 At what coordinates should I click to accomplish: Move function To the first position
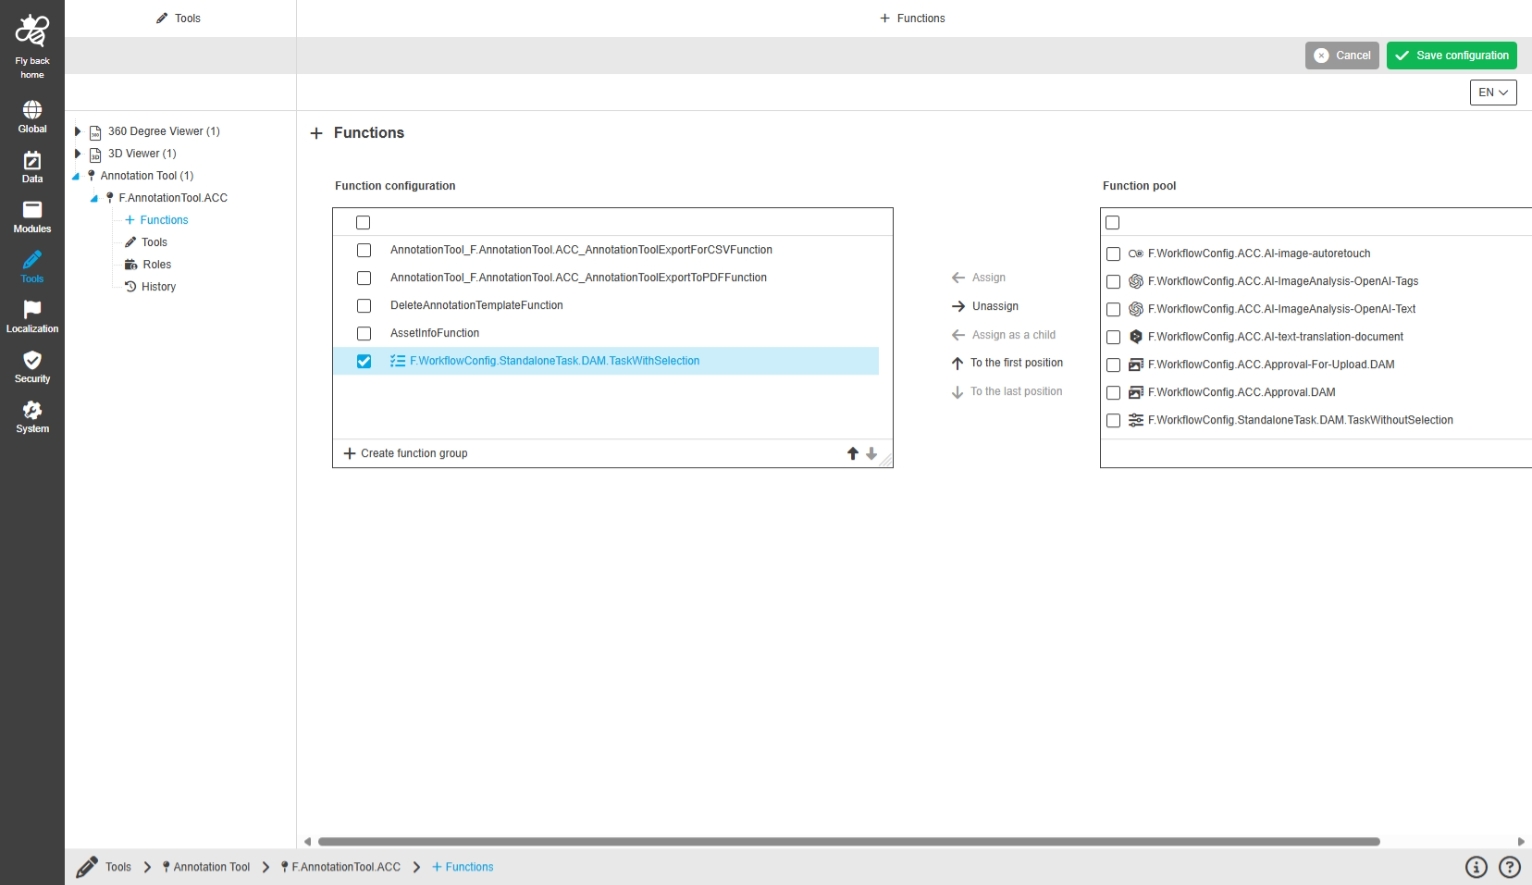(1007, 363)
